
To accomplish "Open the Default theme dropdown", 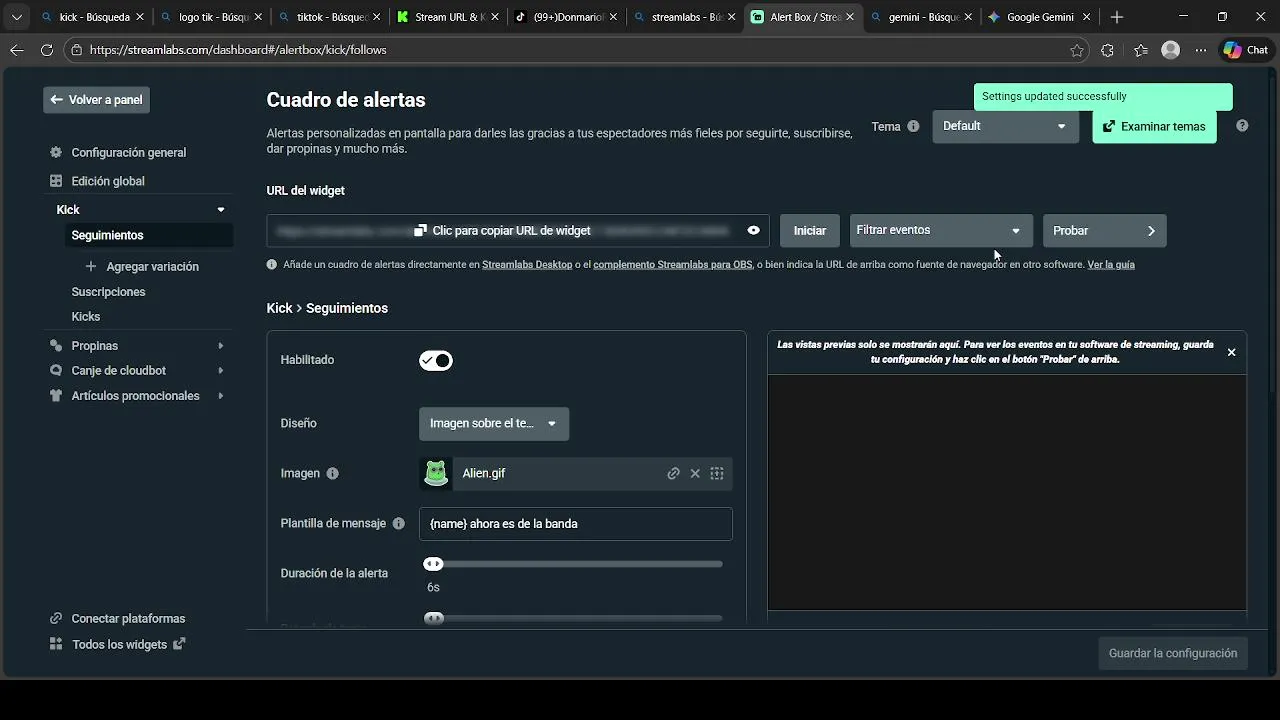I will tap(1005, 127).
